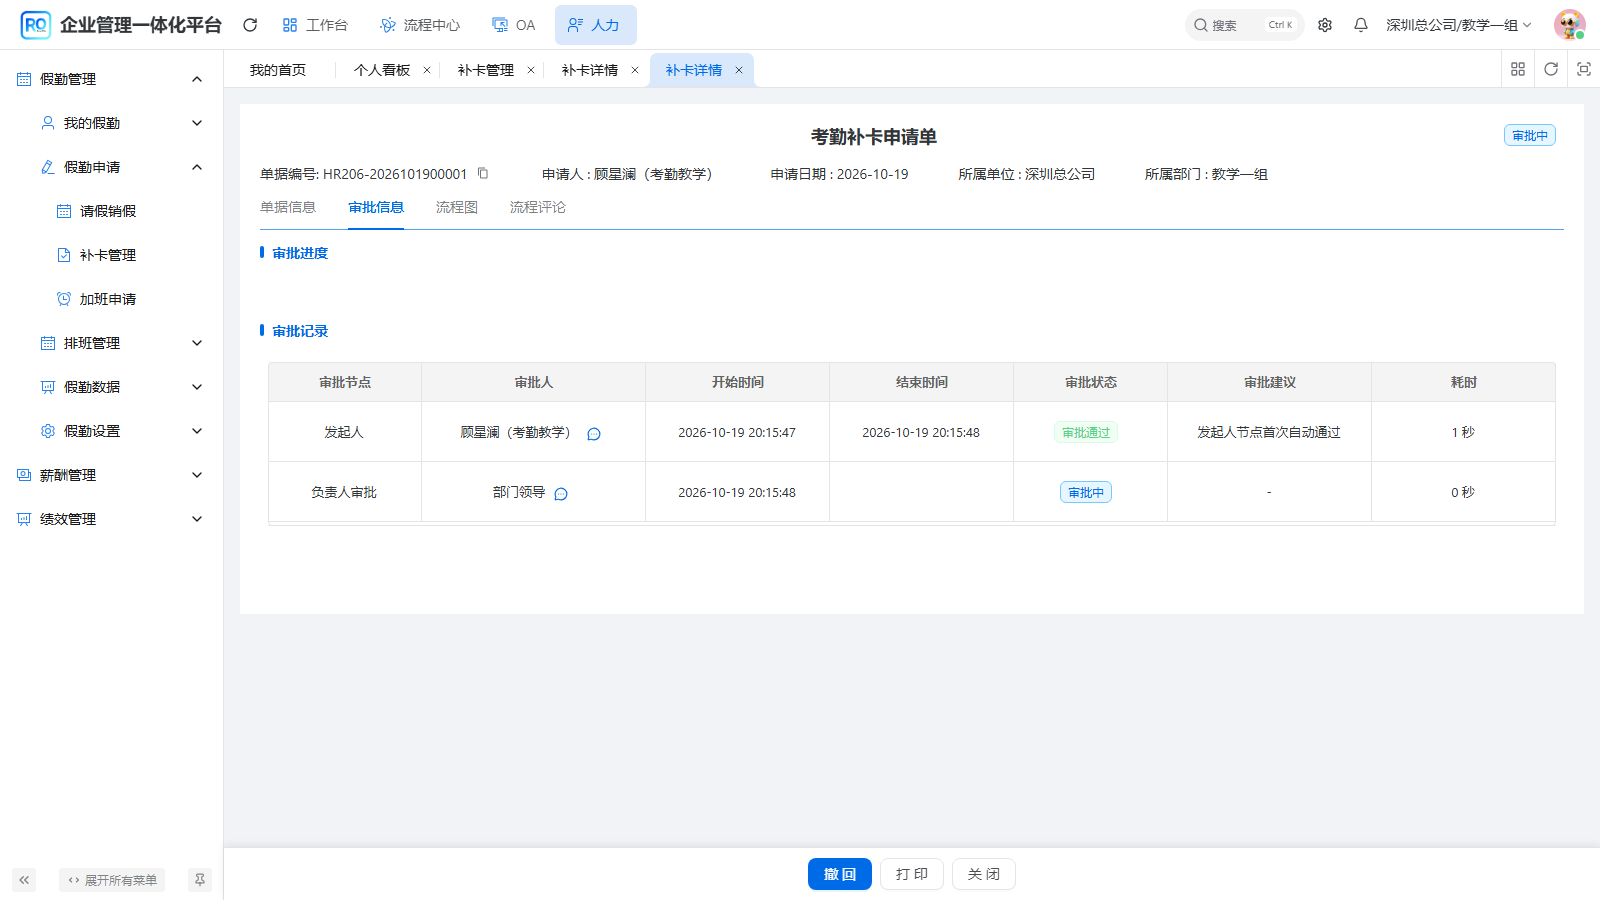Click the 搜索 search field
The width and height of the screenshot is (1600, 900).
pyautogui.click(x=1245, y=25)
